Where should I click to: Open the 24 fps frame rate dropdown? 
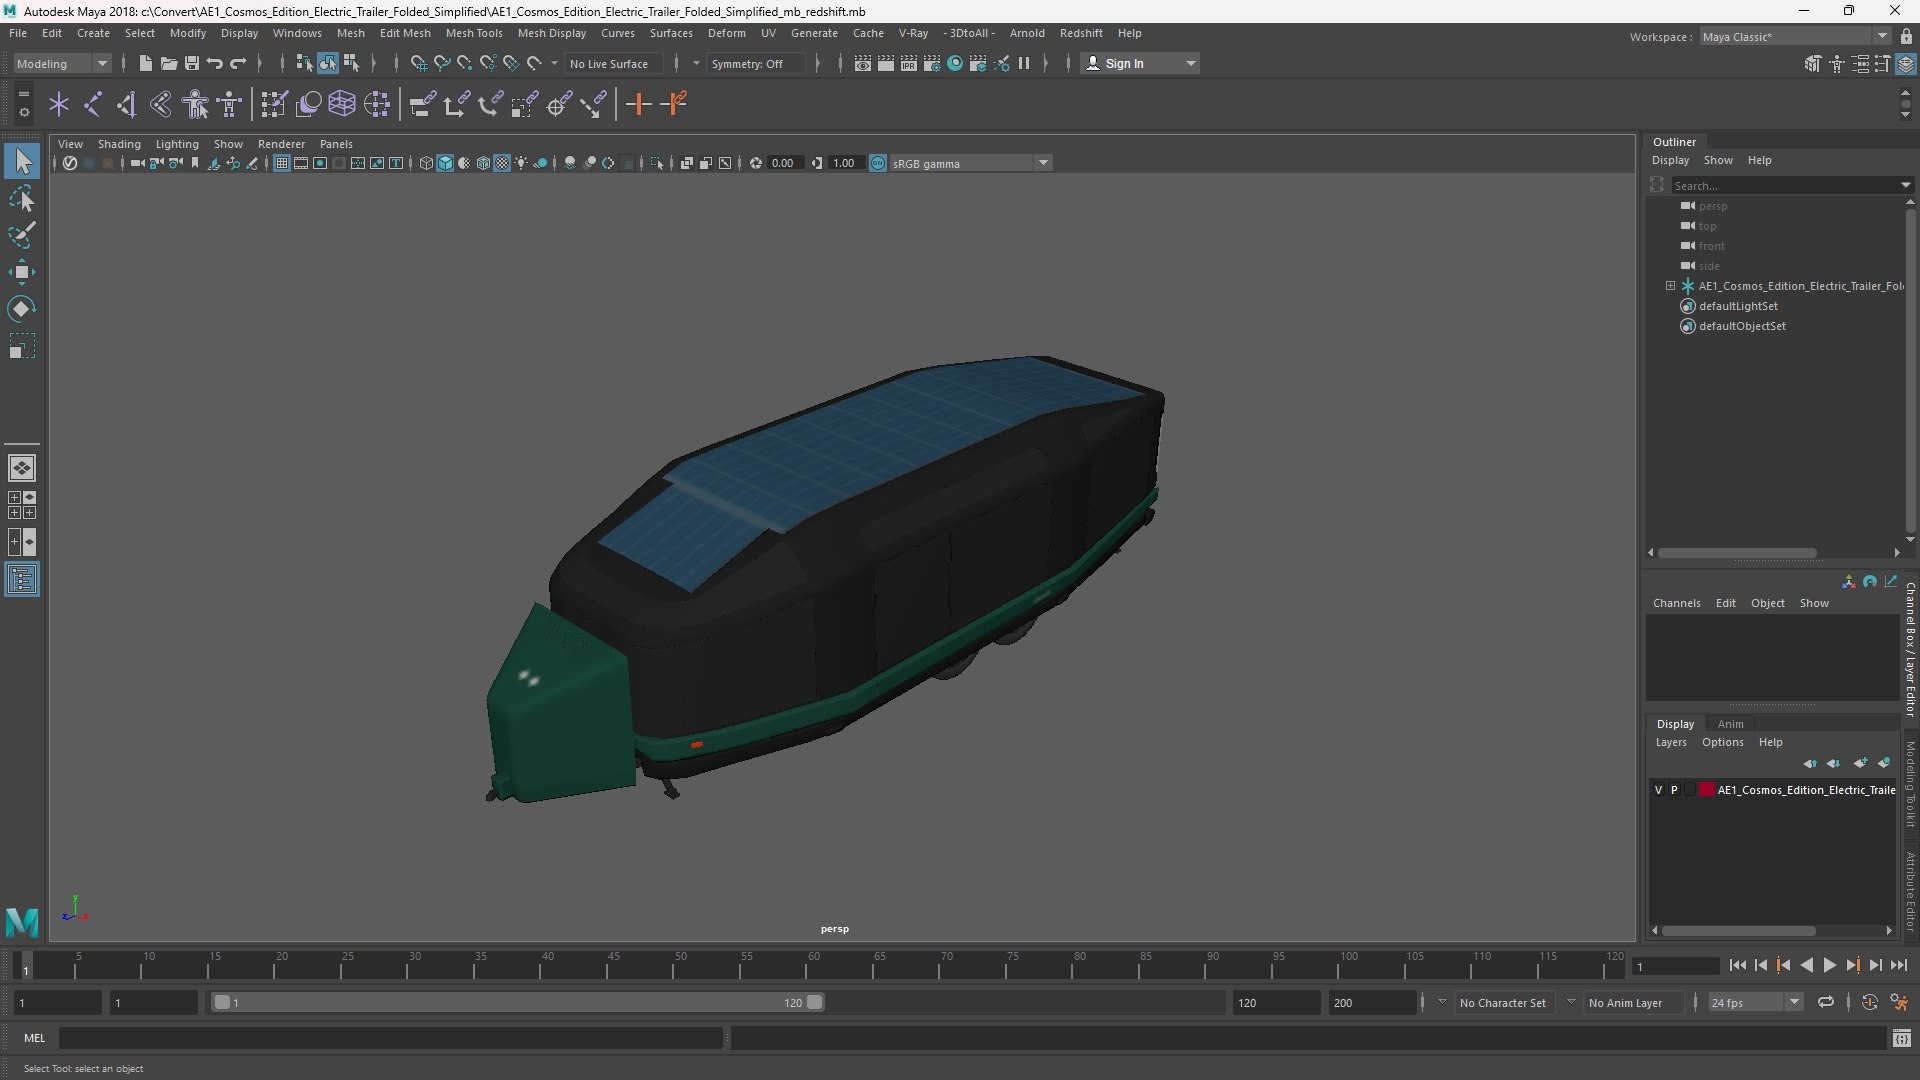1755,1002
